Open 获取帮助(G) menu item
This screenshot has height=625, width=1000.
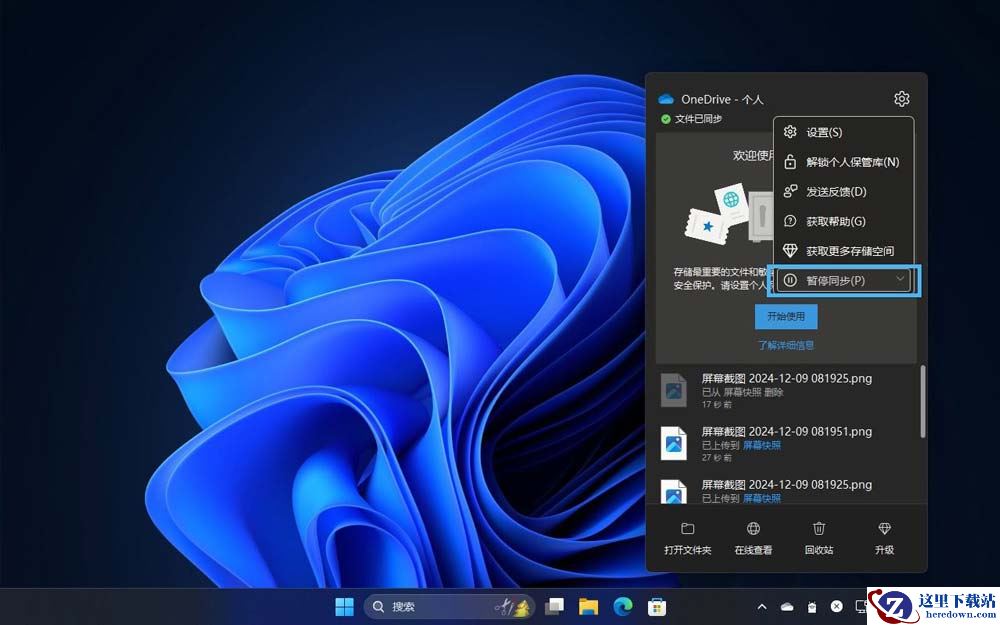[843, 221]
